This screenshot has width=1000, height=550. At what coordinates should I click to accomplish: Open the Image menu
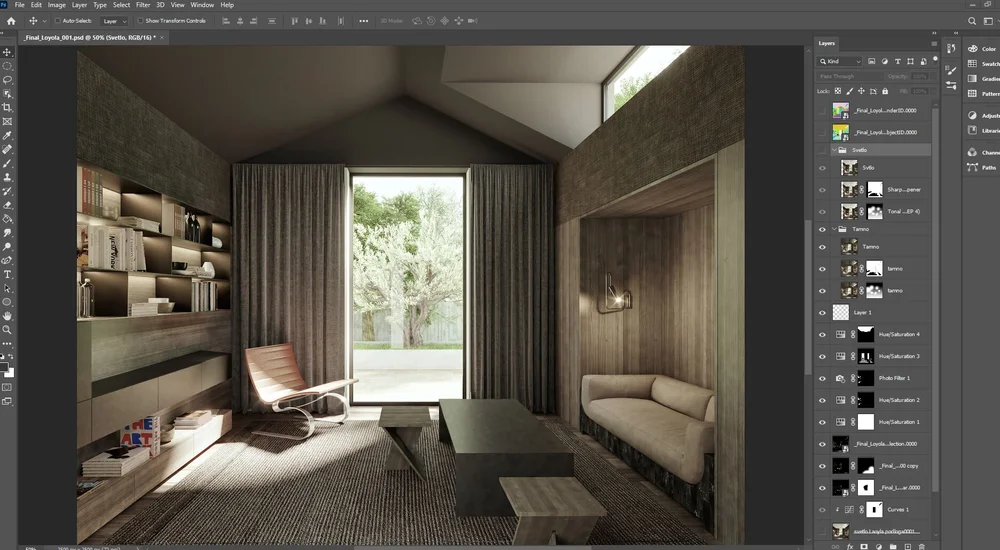[56, 5]
